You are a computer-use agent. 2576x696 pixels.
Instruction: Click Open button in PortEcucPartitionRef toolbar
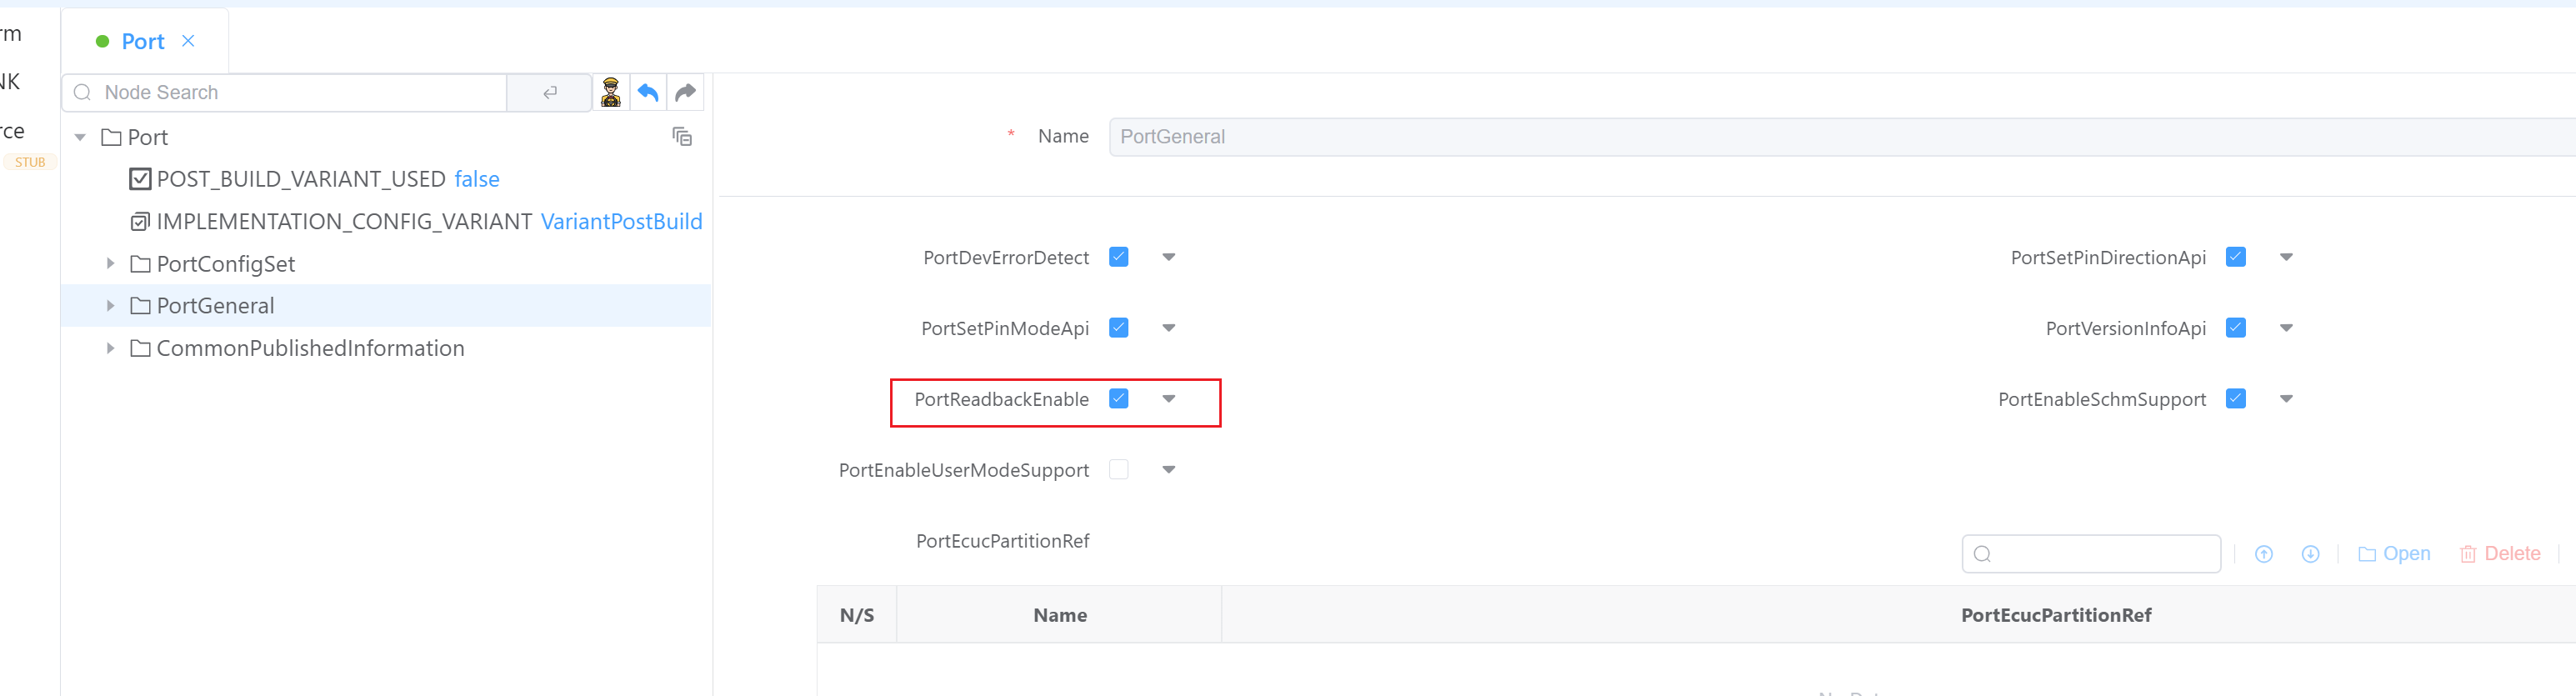(2394, 554)
